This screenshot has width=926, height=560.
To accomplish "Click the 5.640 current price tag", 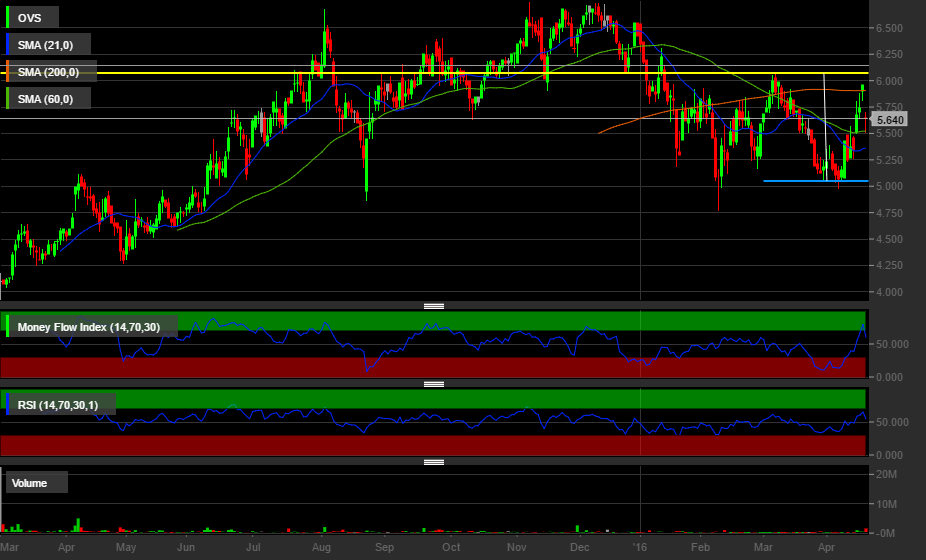I will pyautogui.click(x=889, y=120).
